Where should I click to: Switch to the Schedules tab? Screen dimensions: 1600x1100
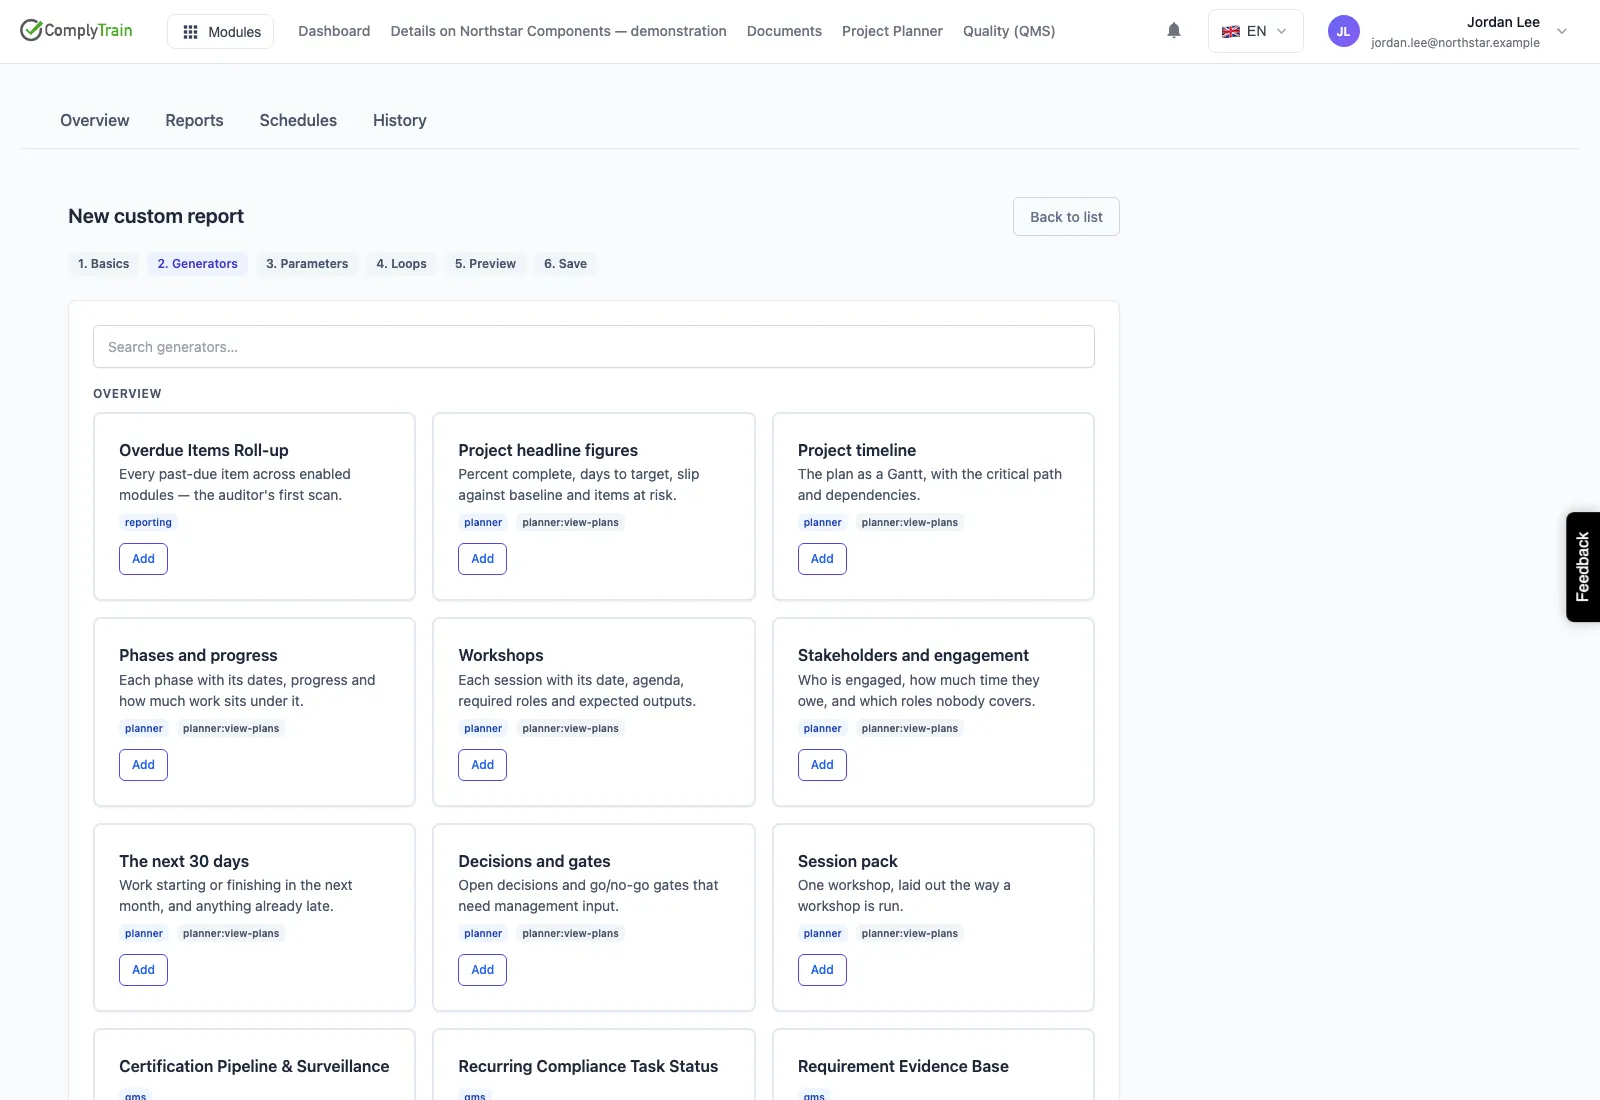[298, 120]
